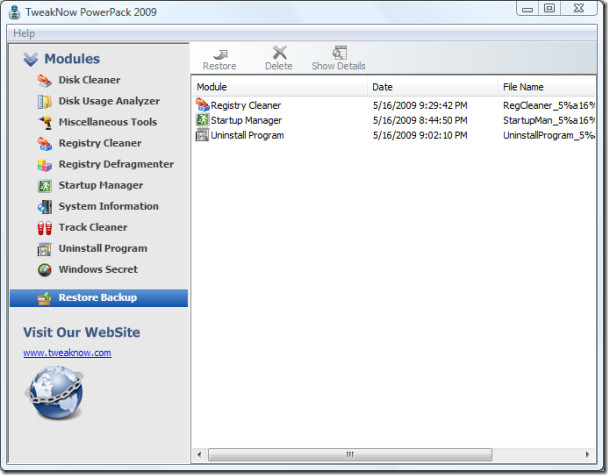Click the UninstallProgram_5% file name
Viewport: 608px width, 475px height.
pos(549,136)
